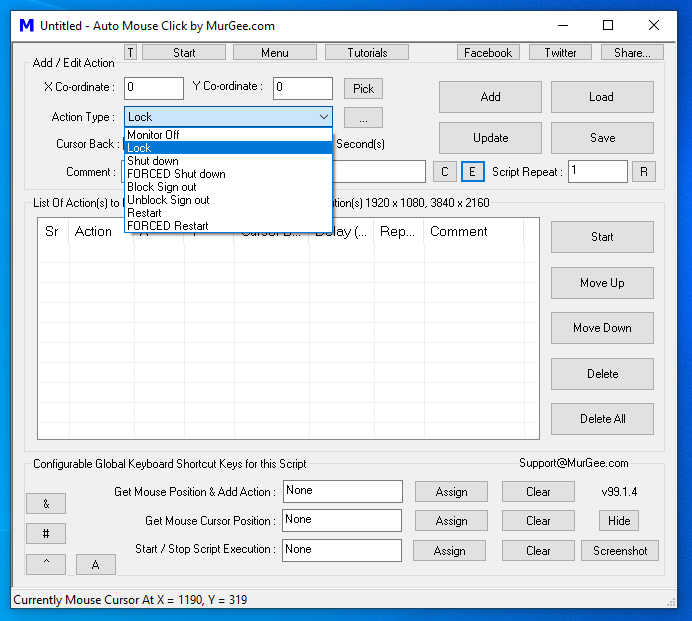692x621 pixels.
Task: Click the C button beside the comment field
Action: click(x=445, y=172)
